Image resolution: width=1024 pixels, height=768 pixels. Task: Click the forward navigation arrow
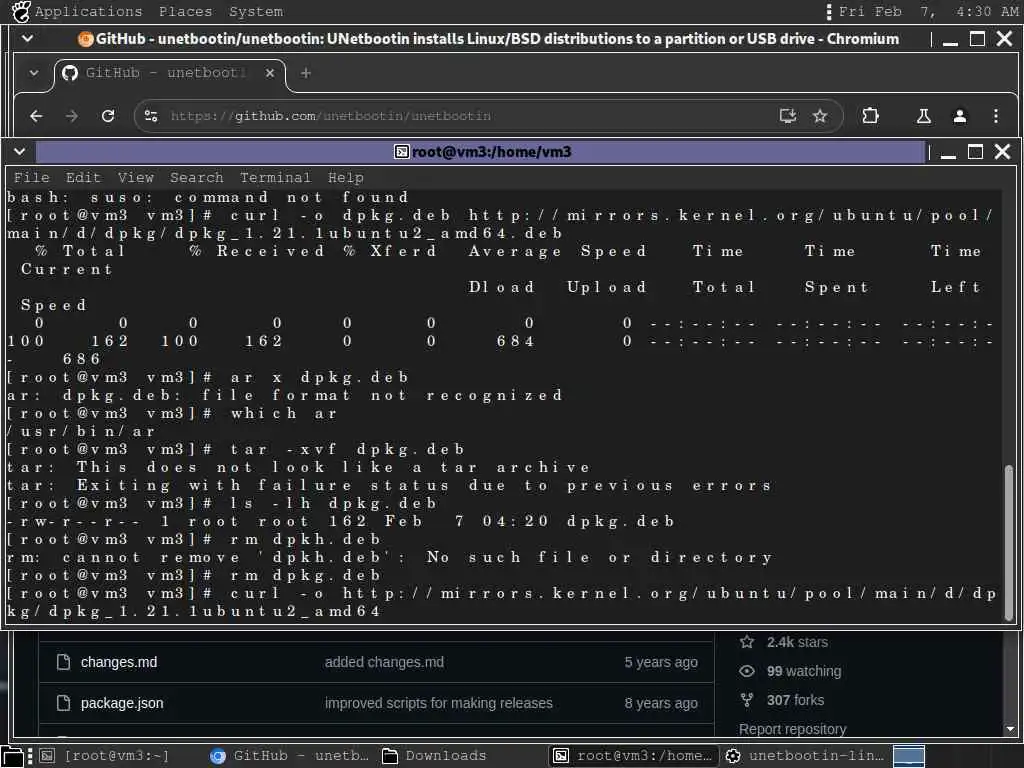pyautogui.click(x=72, y=116)
